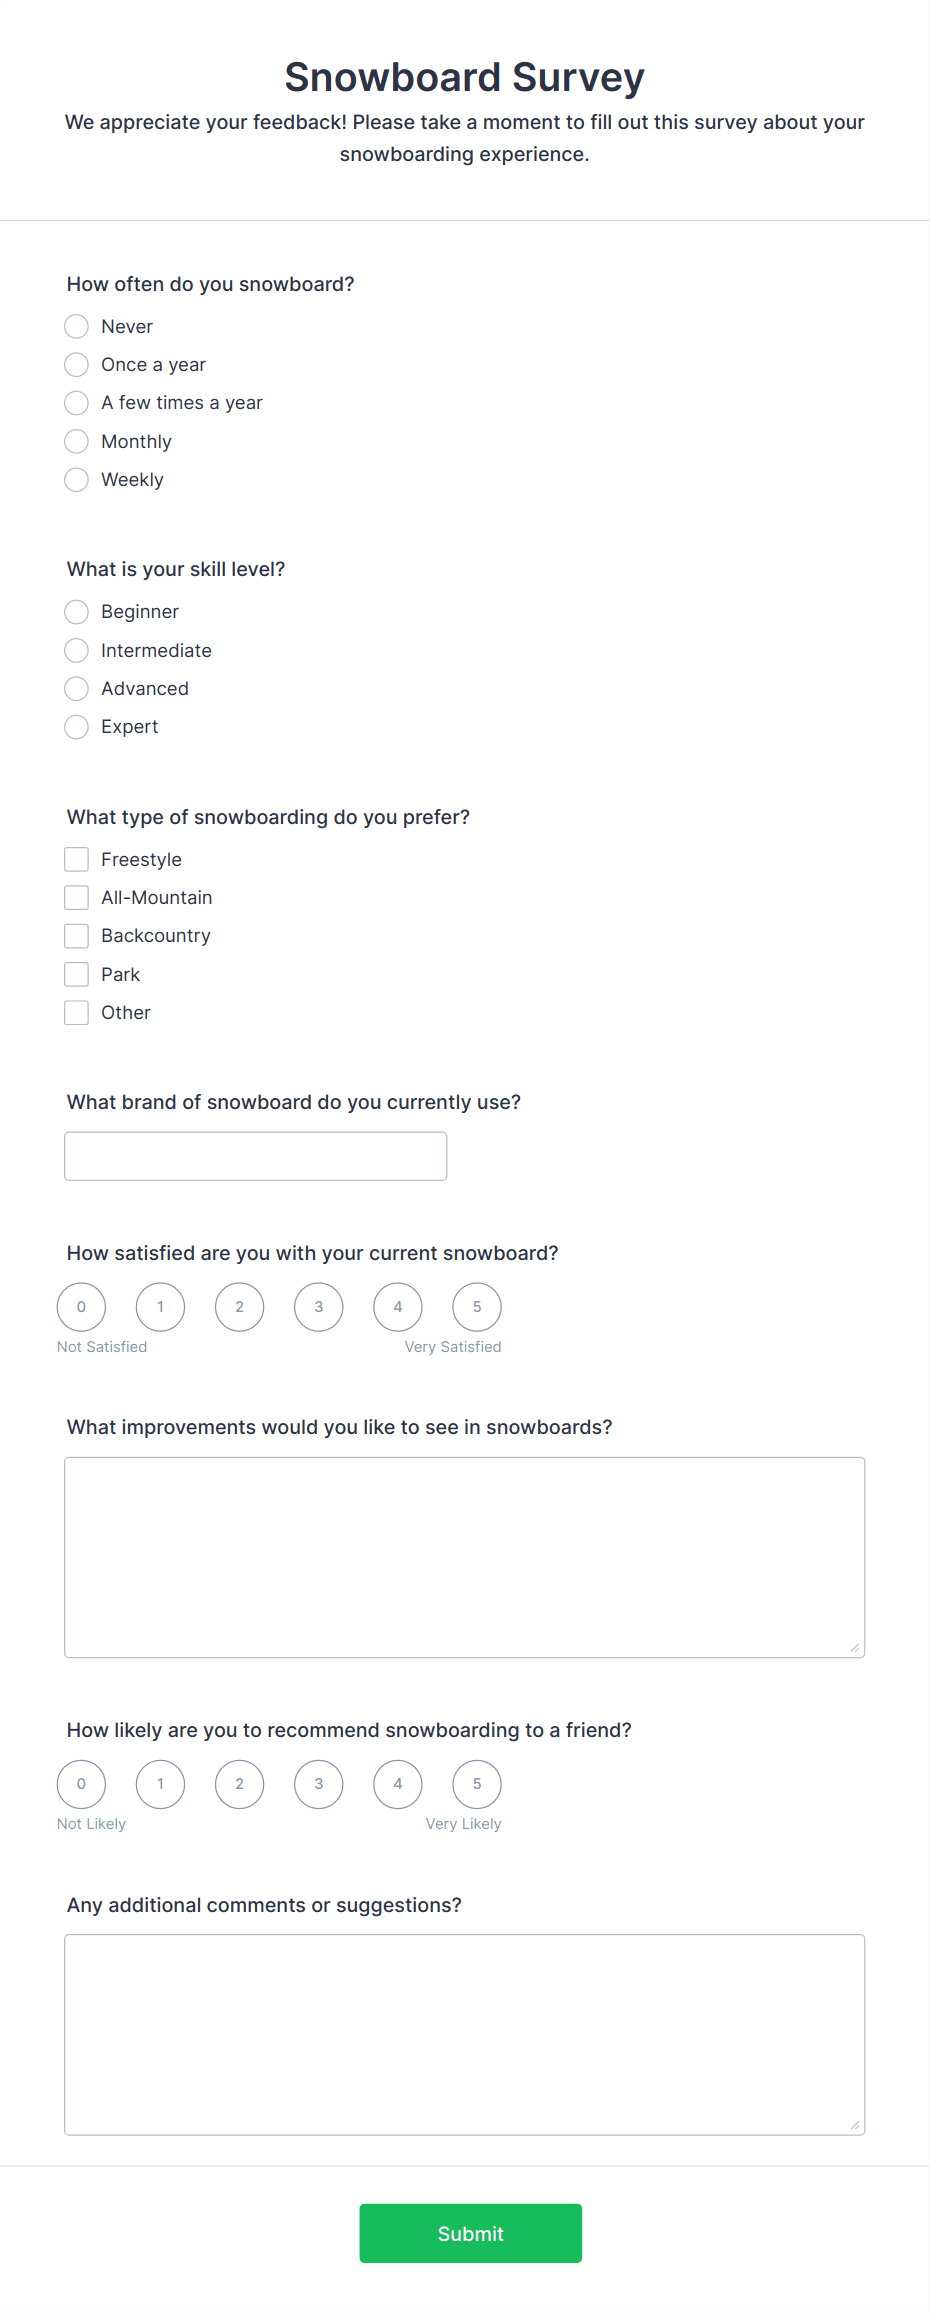Select "Beginner" skill level
Image resolution: width=930 pixels, height=2313 pixels.
pos(76,611)
